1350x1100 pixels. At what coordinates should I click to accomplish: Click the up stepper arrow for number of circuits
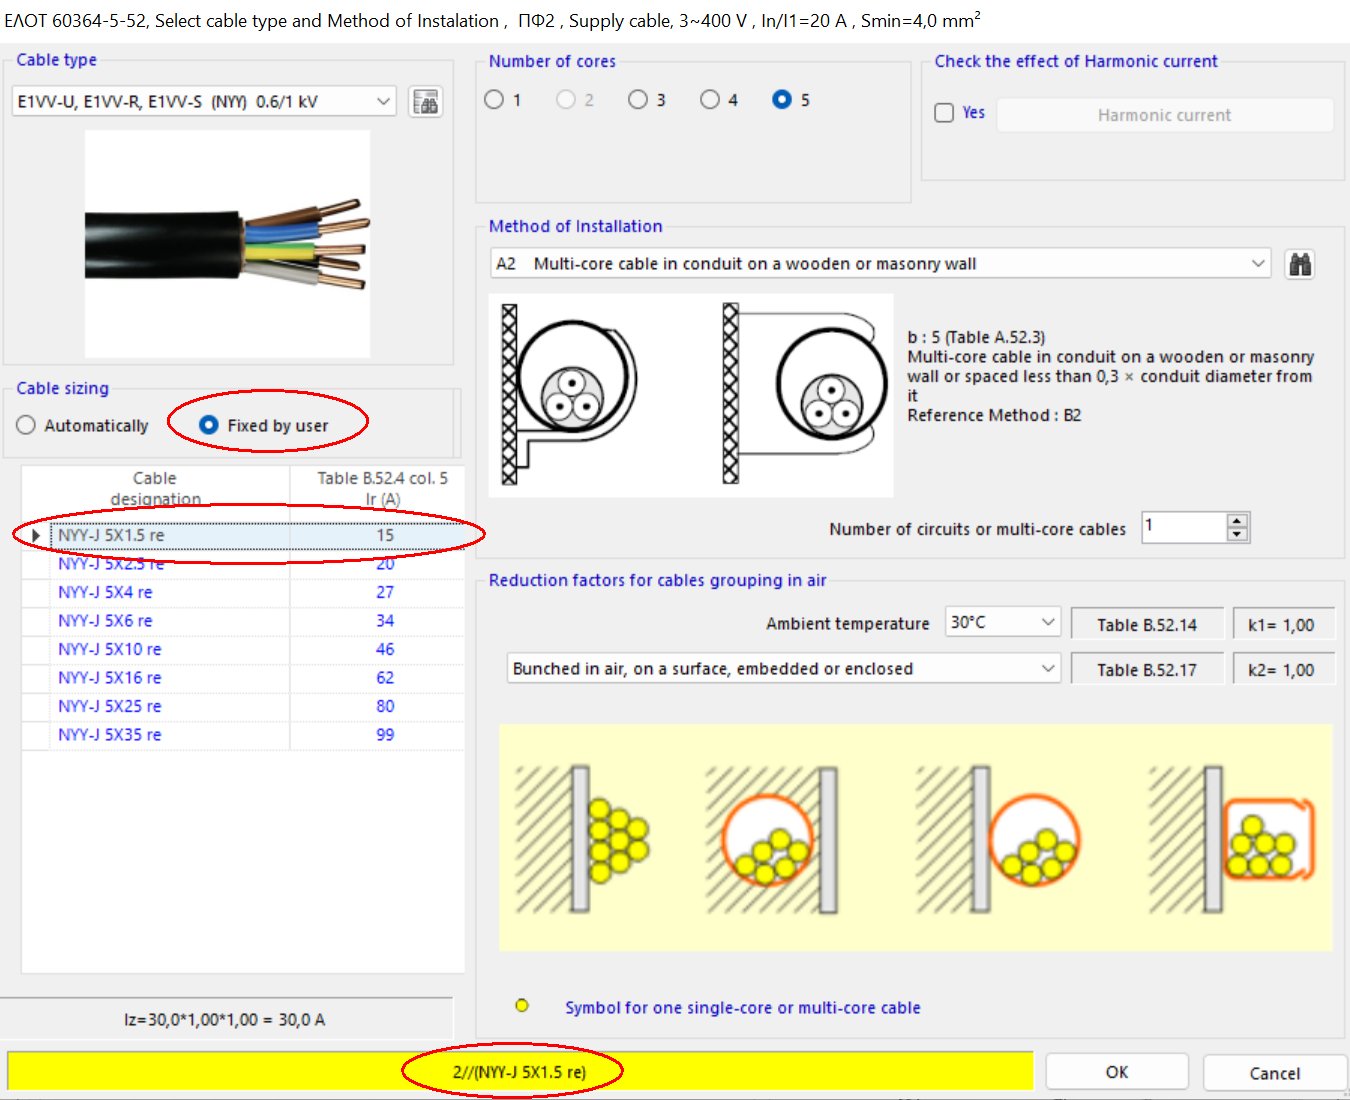(x=1237, y=520)
